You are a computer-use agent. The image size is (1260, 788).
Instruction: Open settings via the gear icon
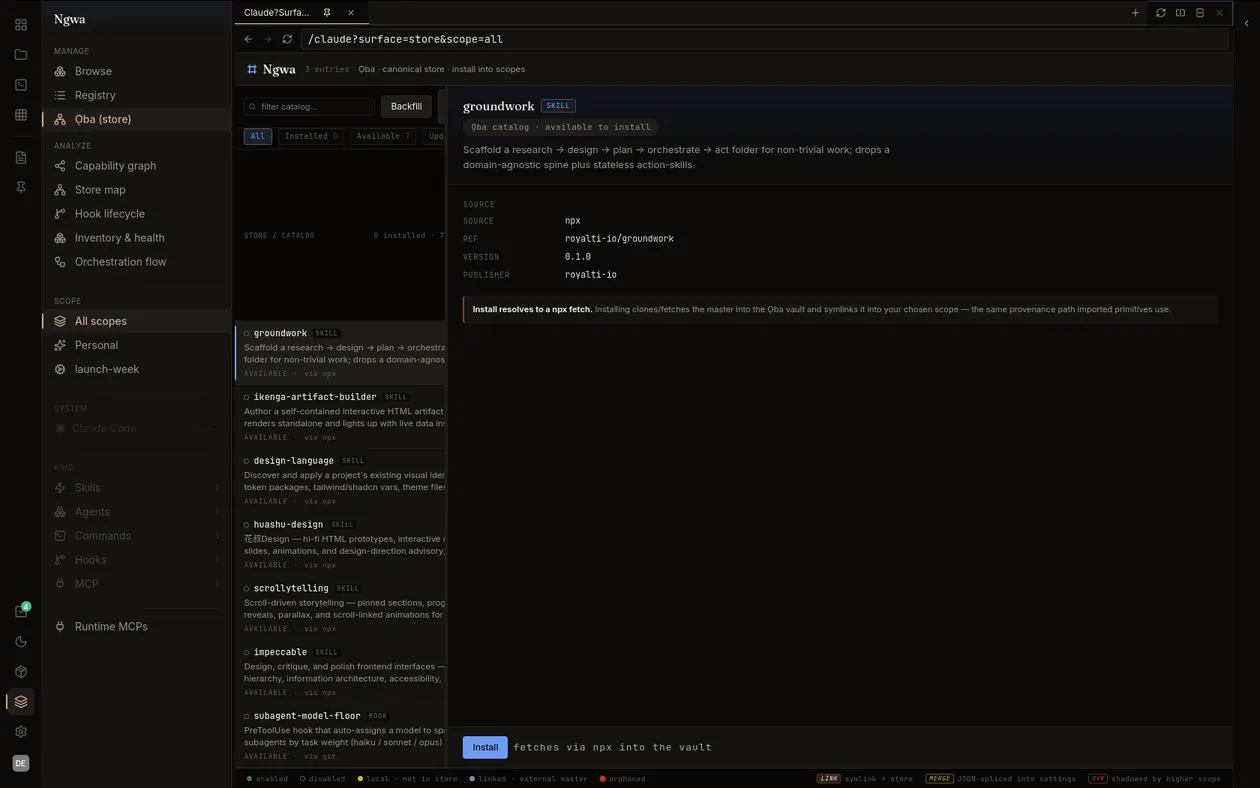coord(20,732)
